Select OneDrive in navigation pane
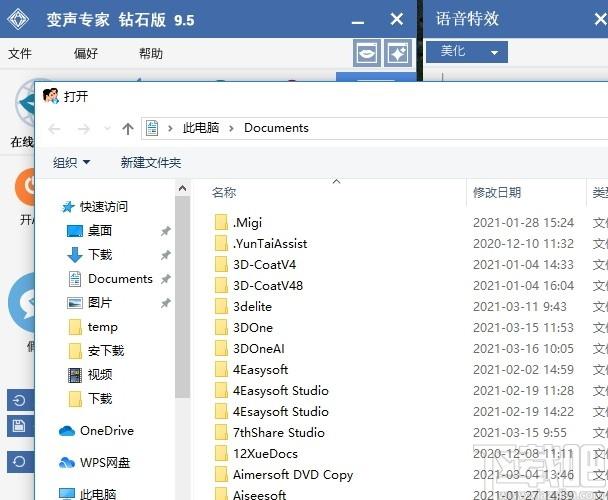The image size is (608, 500). [96, 431]
